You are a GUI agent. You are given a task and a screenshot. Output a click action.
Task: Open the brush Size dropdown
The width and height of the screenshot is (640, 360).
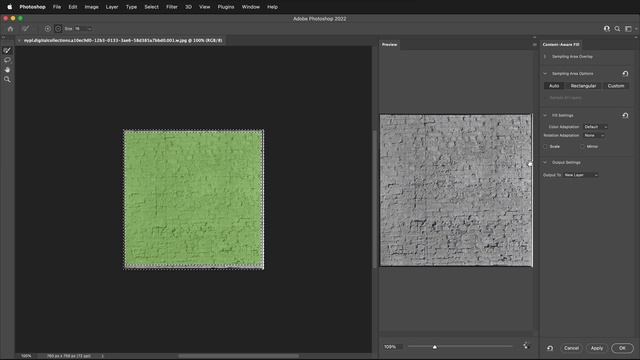89,29
